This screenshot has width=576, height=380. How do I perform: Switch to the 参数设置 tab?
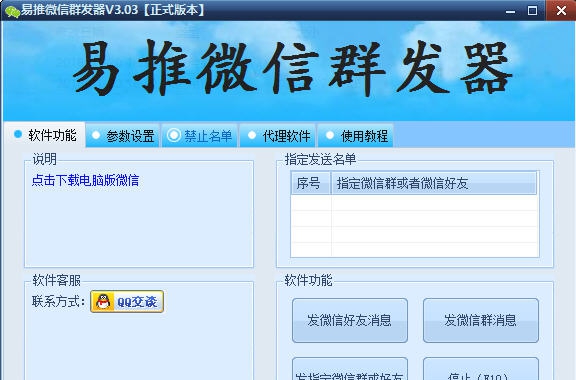click(123, 136)
